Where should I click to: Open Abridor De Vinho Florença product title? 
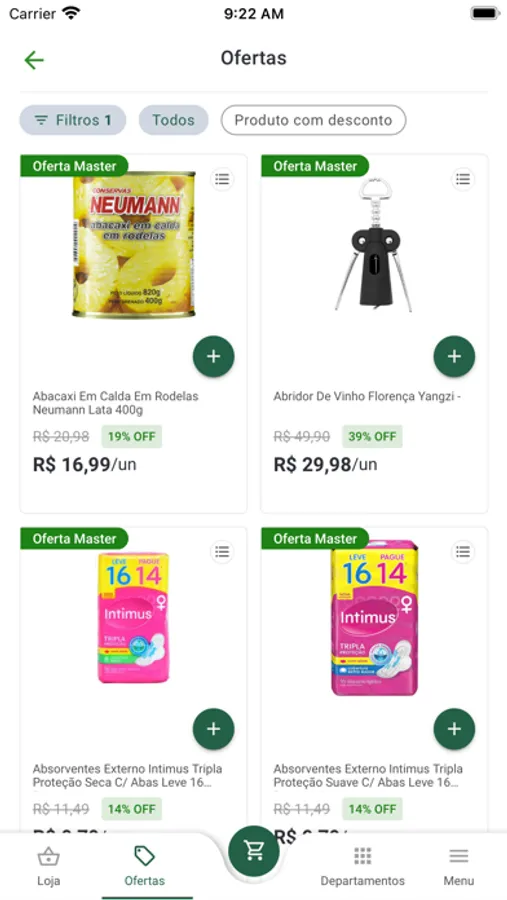[x=368, y=397]
